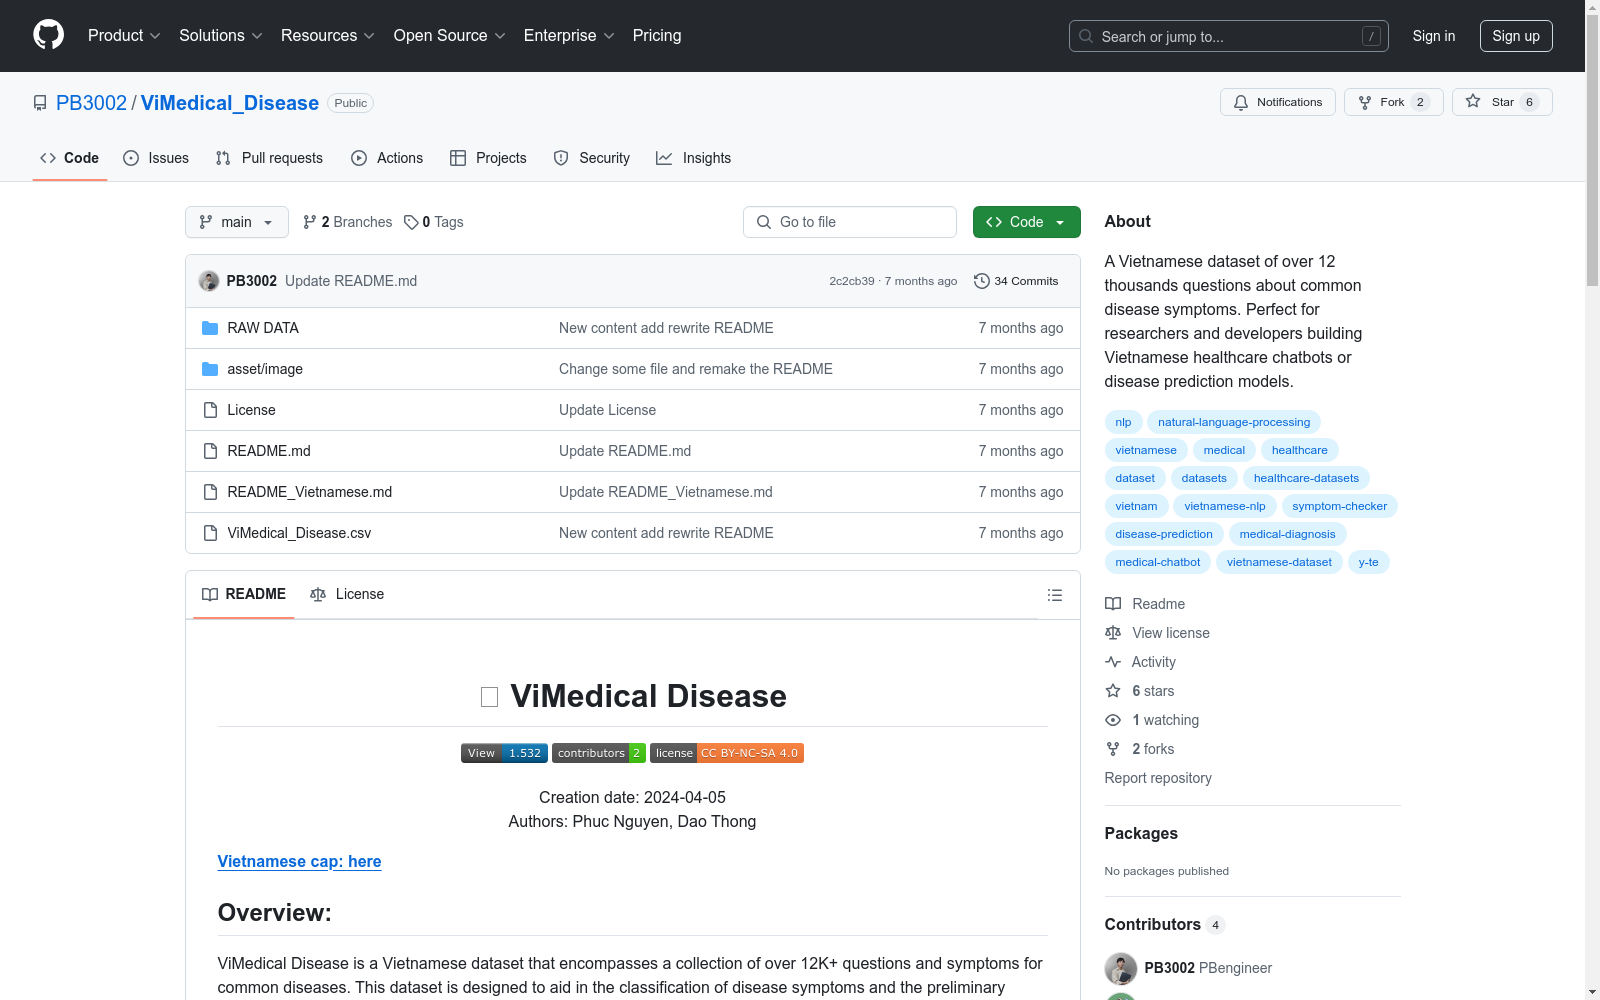
Task: Open the asset/image folder icon
Action: point(210,369)
